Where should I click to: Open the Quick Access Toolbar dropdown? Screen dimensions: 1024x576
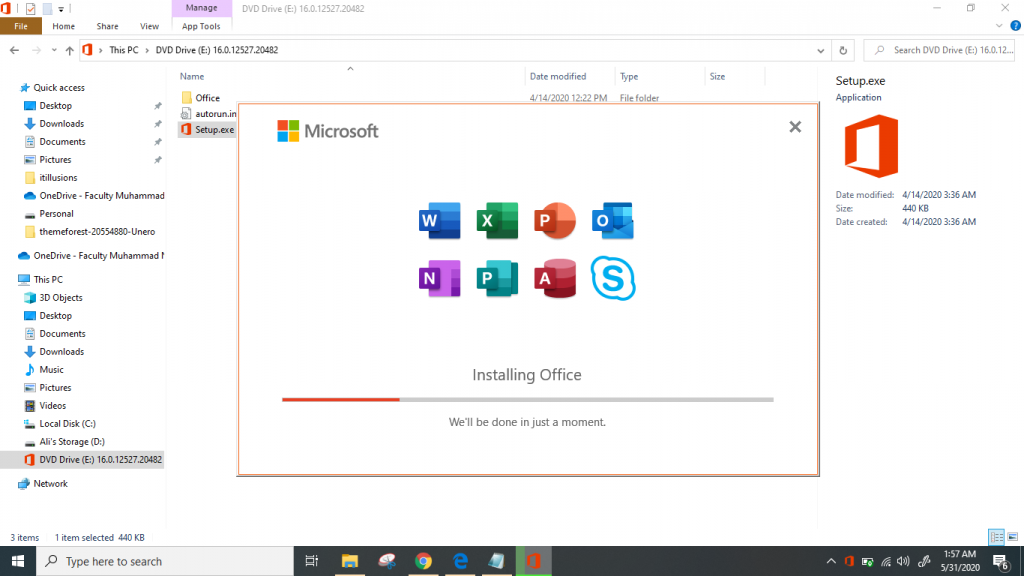click(61, 9)
